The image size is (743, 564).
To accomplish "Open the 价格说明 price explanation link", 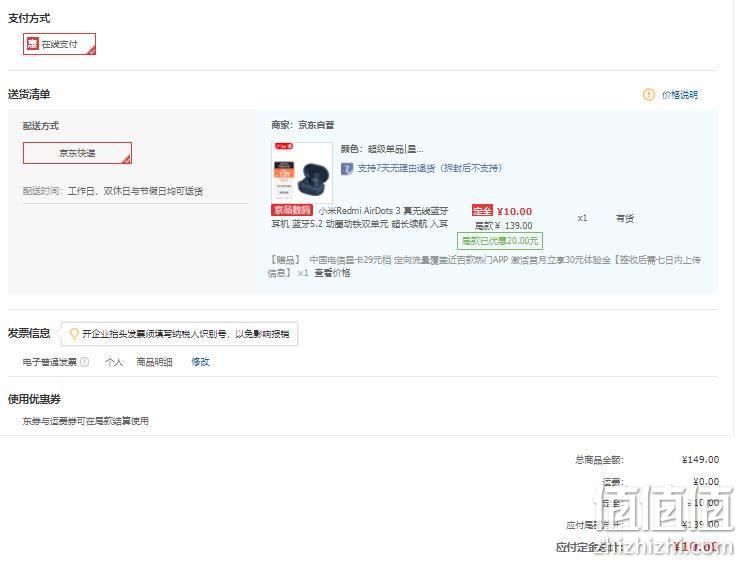I will 680,95.
